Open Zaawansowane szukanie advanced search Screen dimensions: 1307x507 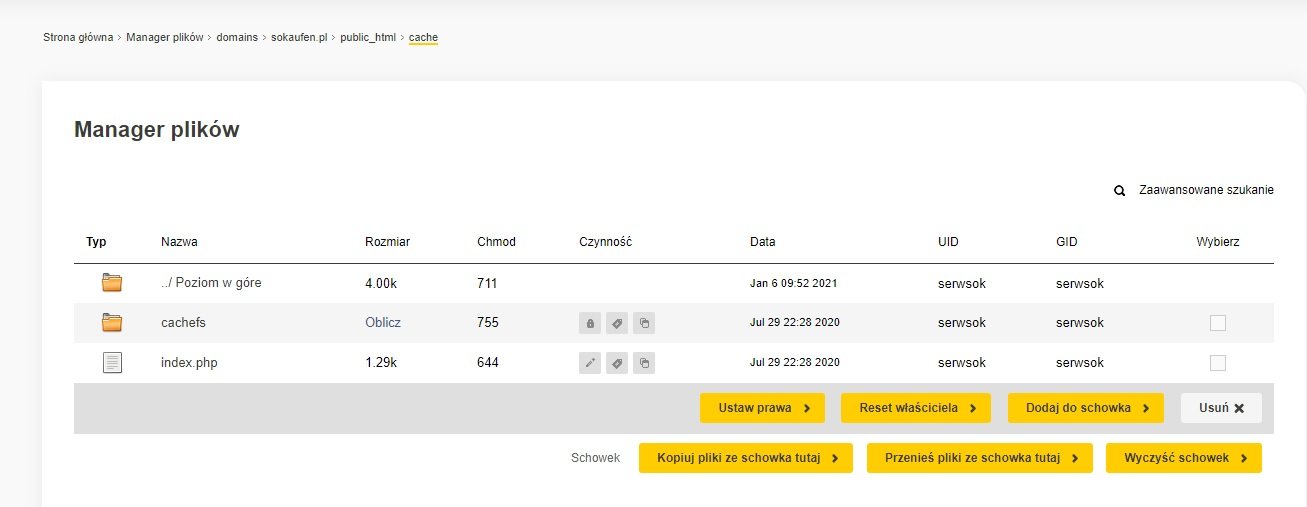1206,190
